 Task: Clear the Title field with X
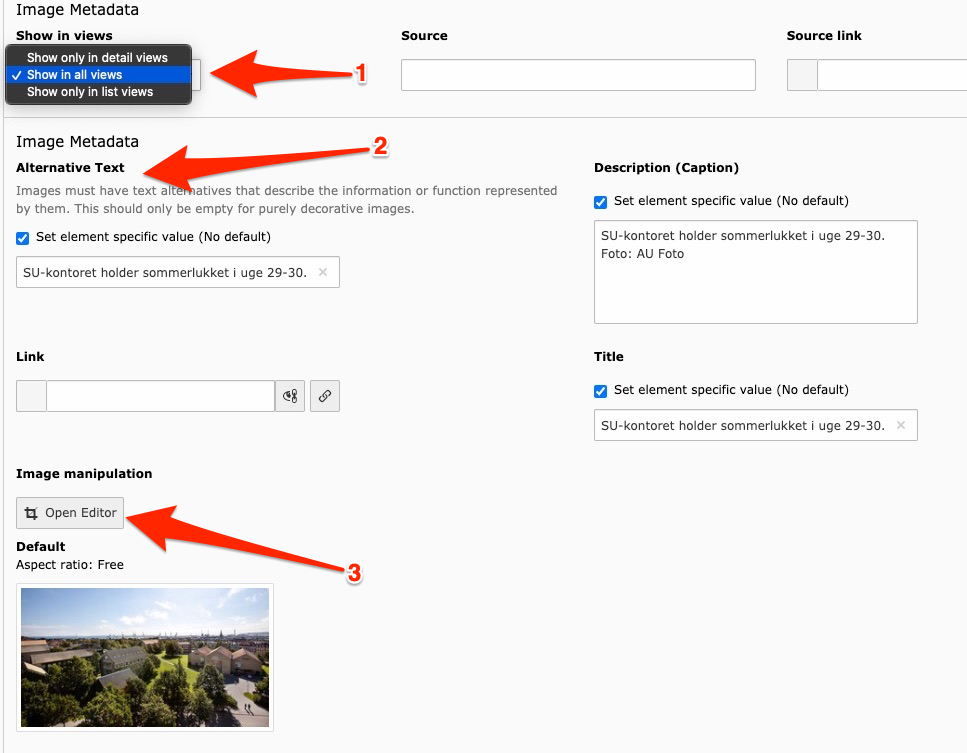(x=900, y=425)
